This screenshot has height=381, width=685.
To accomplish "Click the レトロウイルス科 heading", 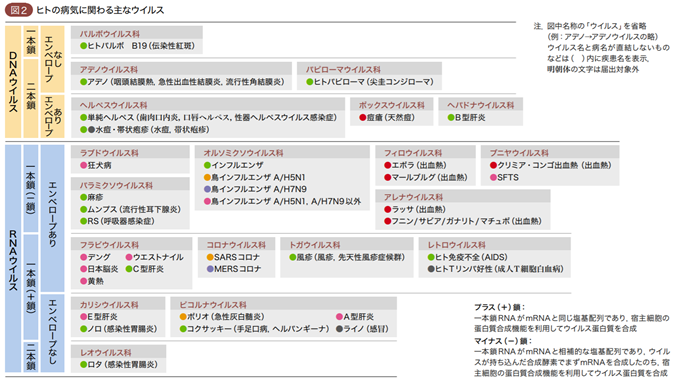I will (x=457, y=245).
